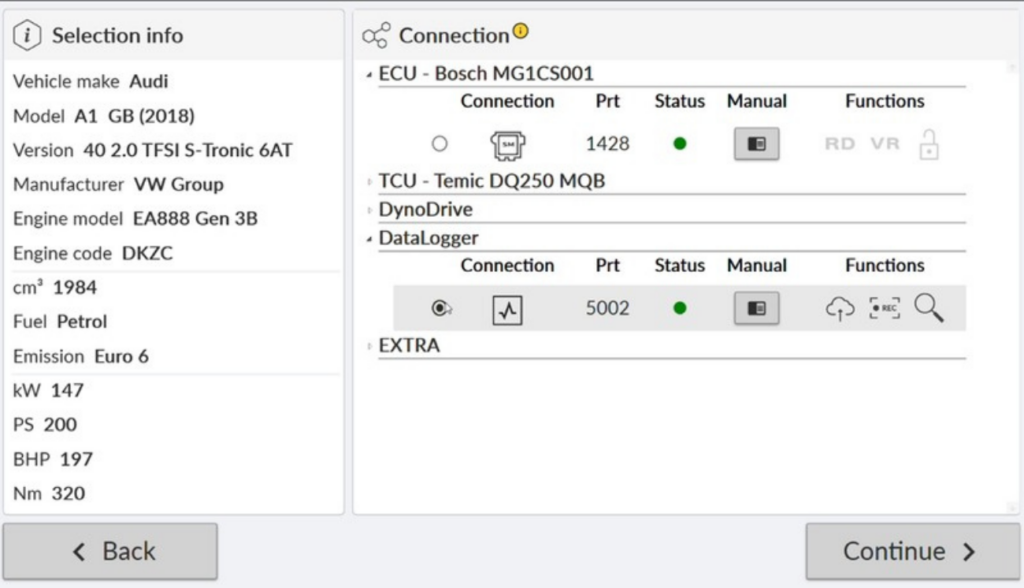This screenshot has width=1024, height=588.
Task: Select the ECU Bosch MG1CS001 radio button
Action: 439,144
